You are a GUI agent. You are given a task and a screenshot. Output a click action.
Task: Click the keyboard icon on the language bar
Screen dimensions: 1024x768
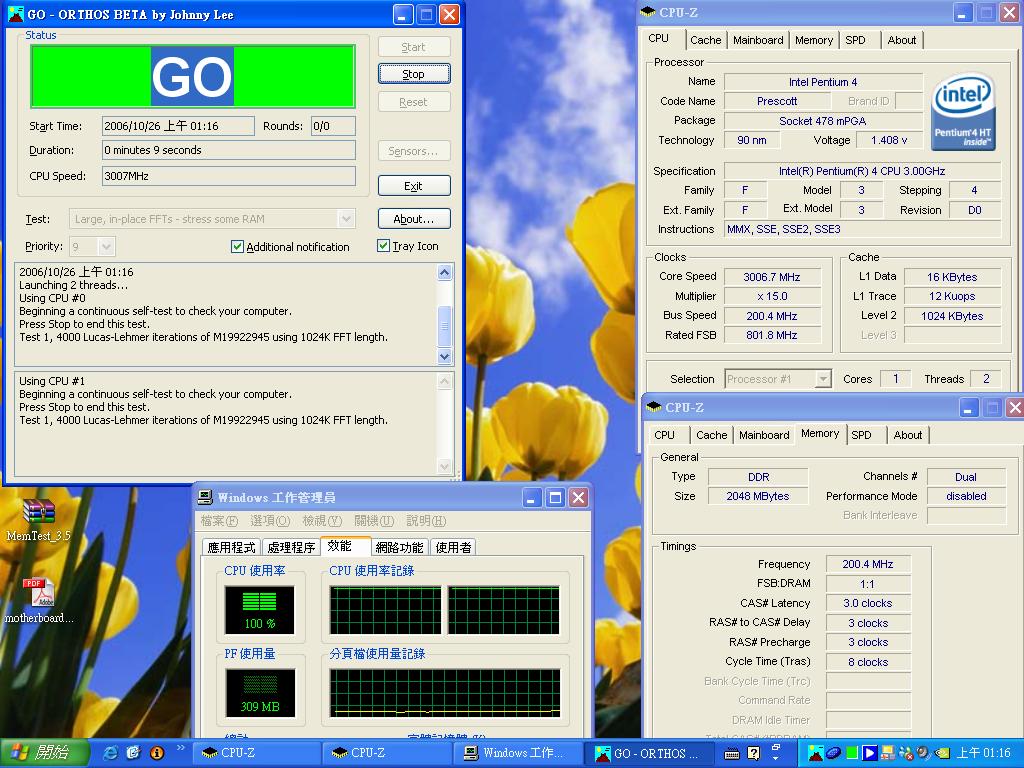click(x=732, y=754)
